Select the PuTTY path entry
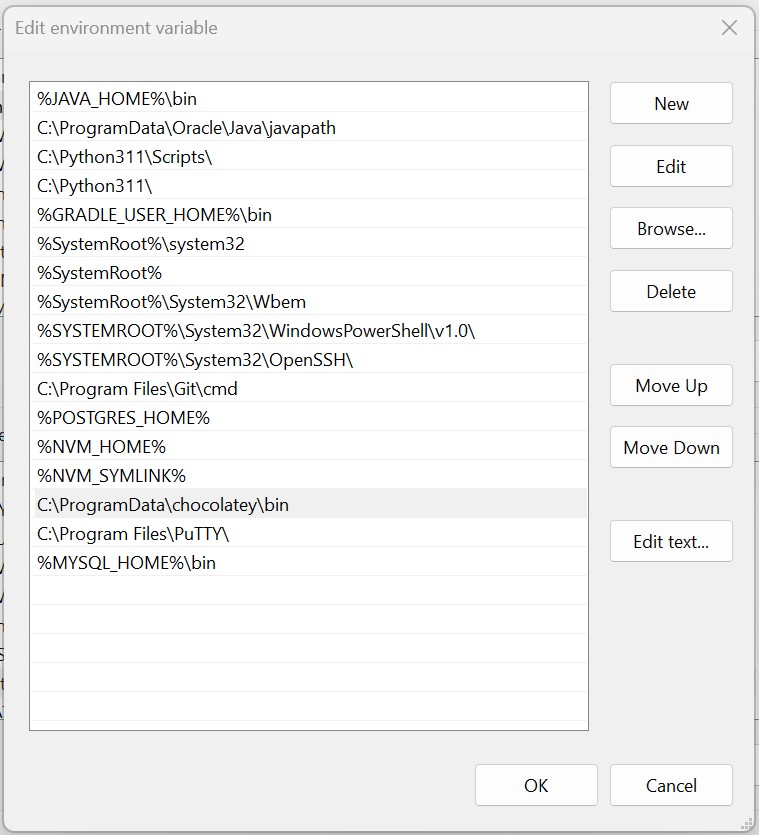Screen dimensions: 759x835 point(133,534)
